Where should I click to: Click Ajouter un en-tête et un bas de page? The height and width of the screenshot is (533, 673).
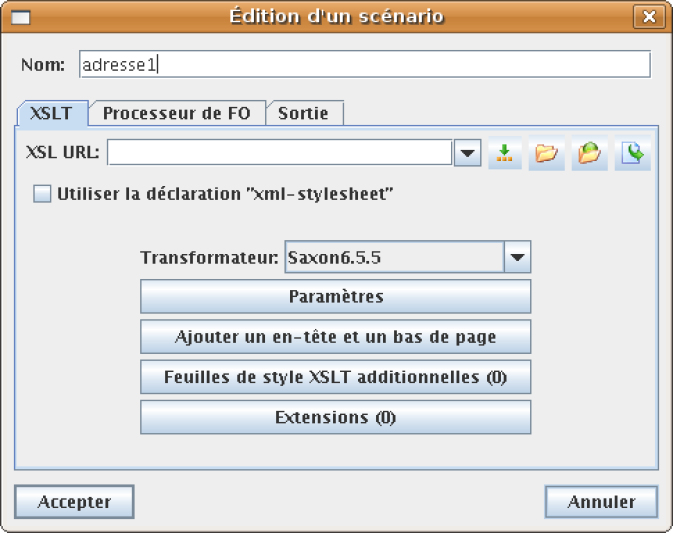click(x=336, y=337)
